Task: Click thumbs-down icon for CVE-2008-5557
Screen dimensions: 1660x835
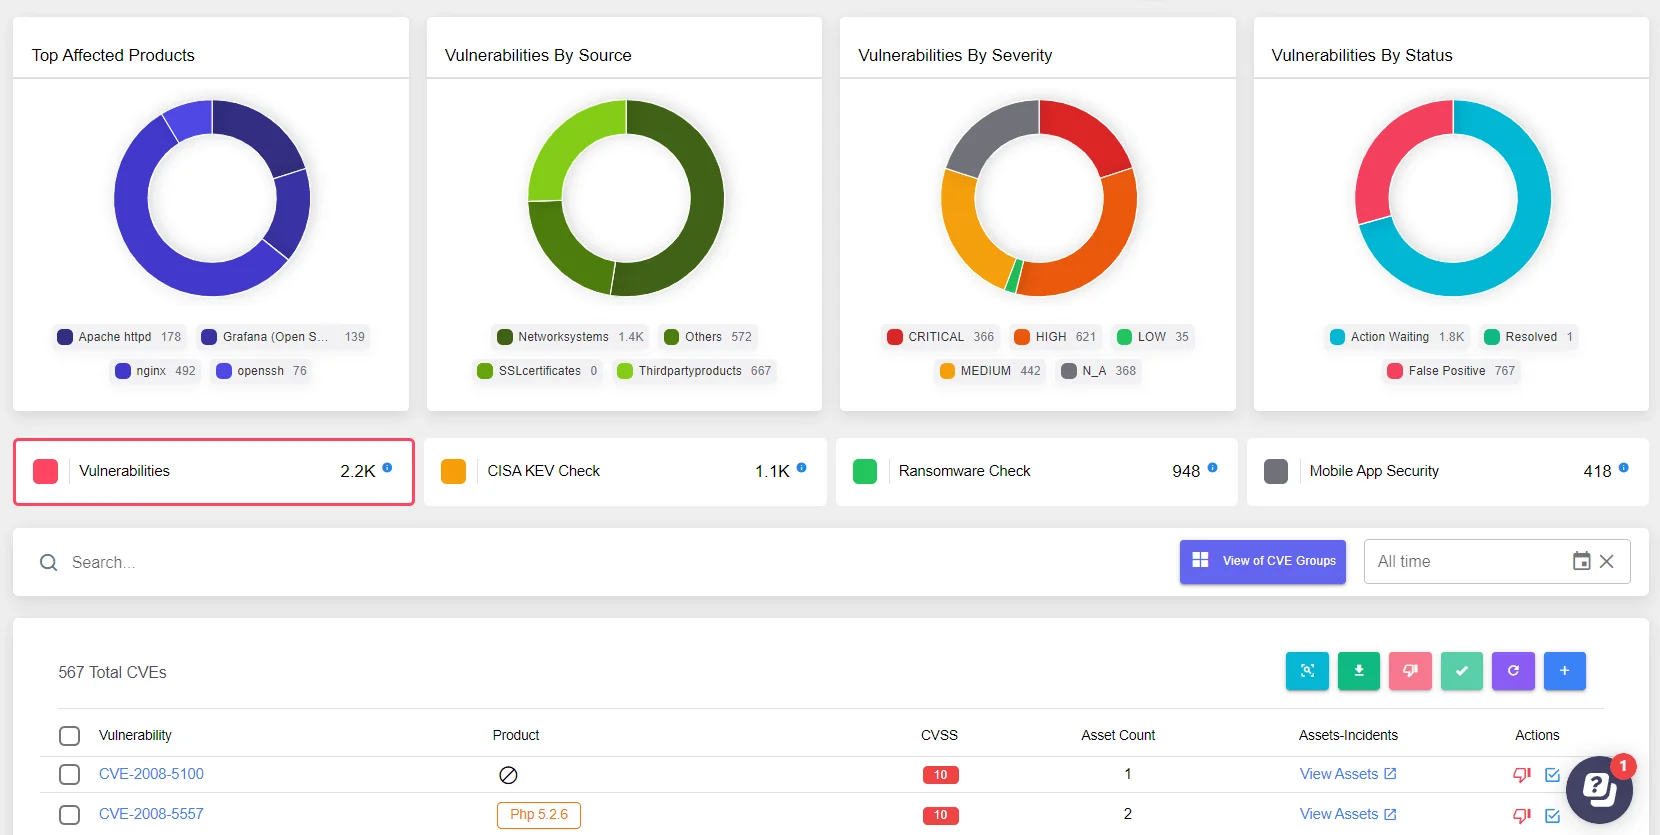Action: 1522,816
